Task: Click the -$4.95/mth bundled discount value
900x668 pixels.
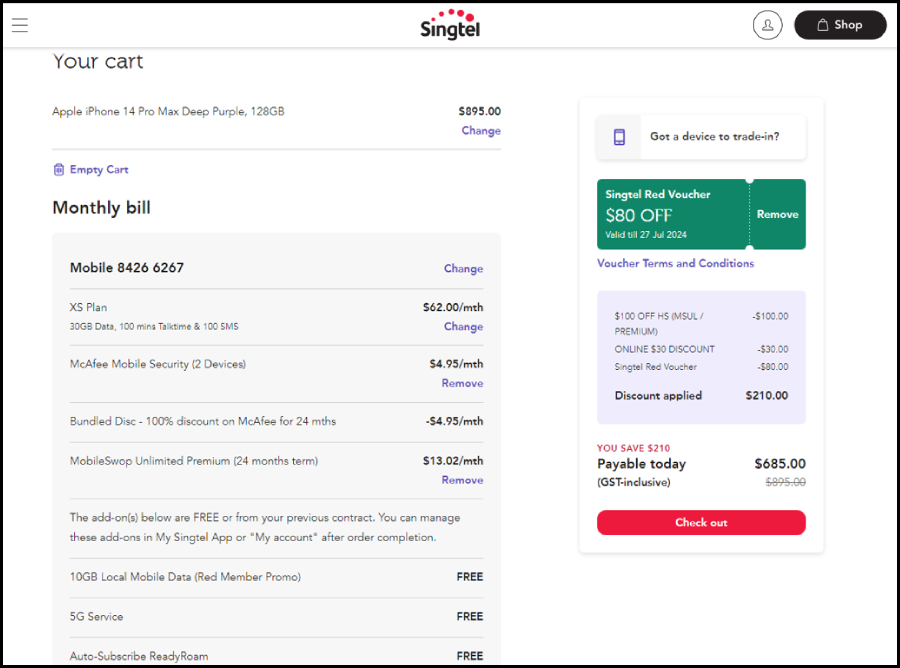Action: coord(454,421)
